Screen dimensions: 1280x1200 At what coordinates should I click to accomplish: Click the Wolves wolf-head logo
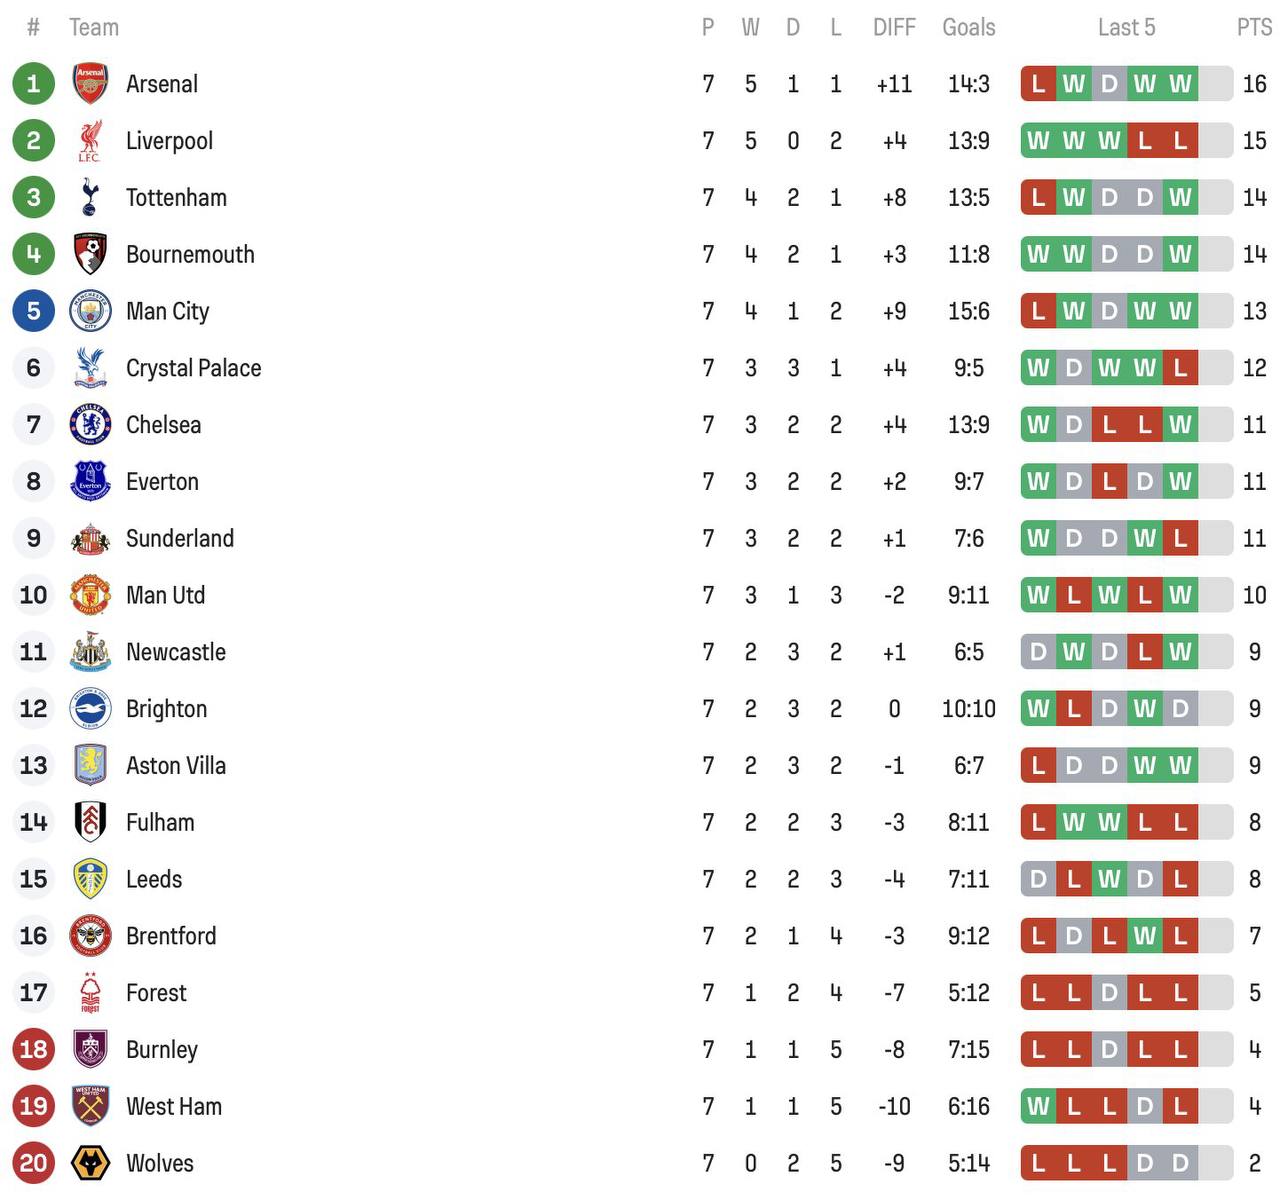pyautogui.click(x=90, y=1163)
